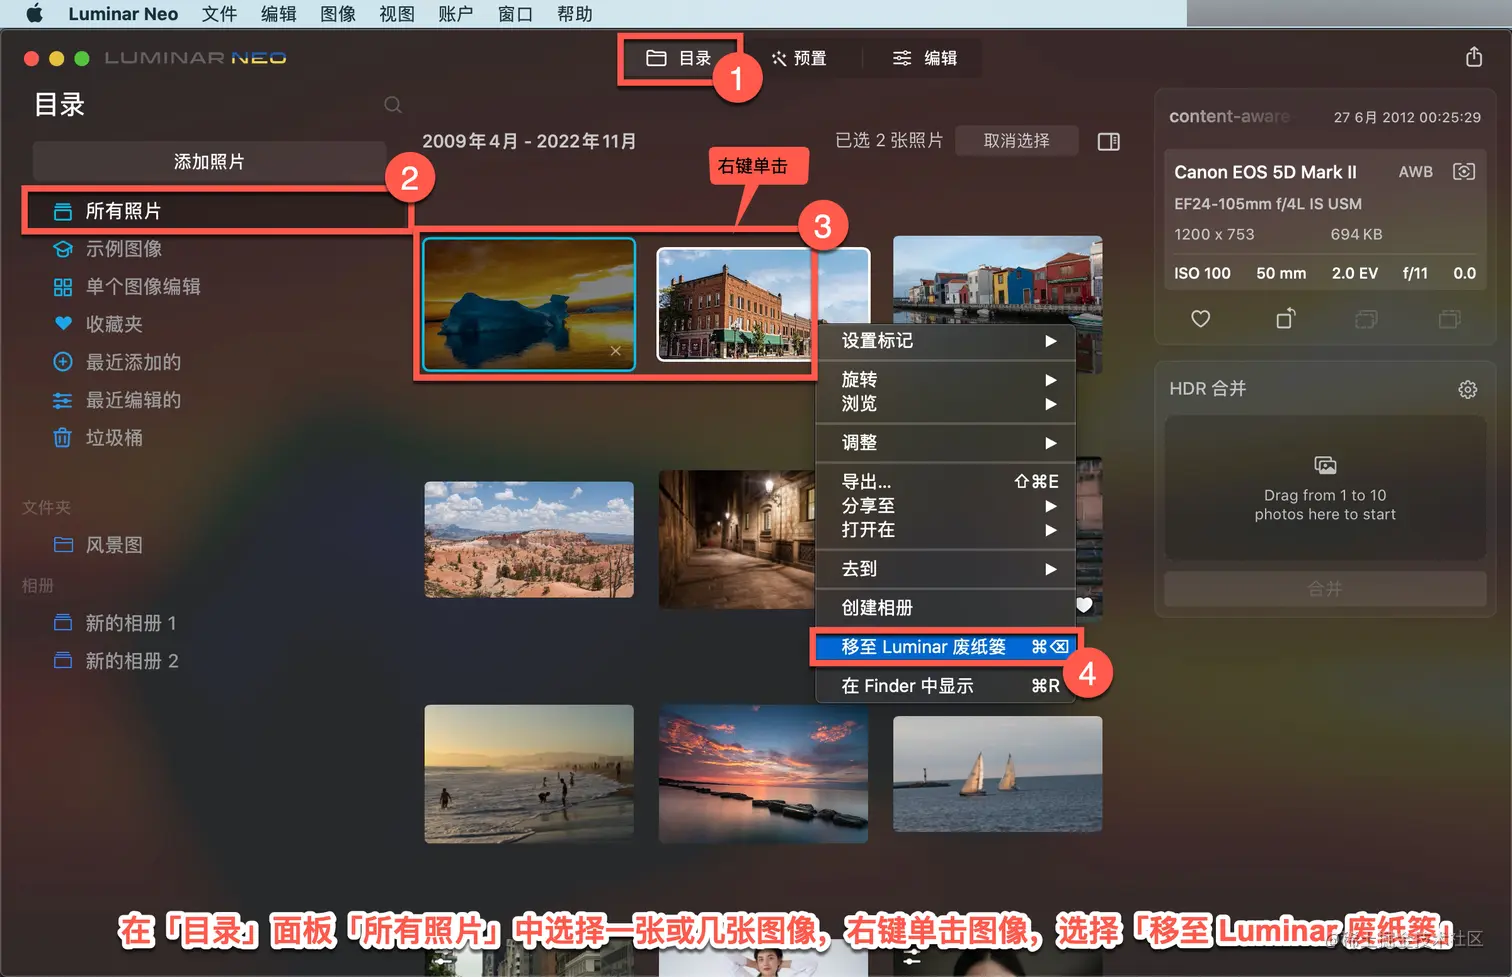Select the red canyon landscape thumbnail
Screen dimensions: 1512x977
[x=529, y=539]
